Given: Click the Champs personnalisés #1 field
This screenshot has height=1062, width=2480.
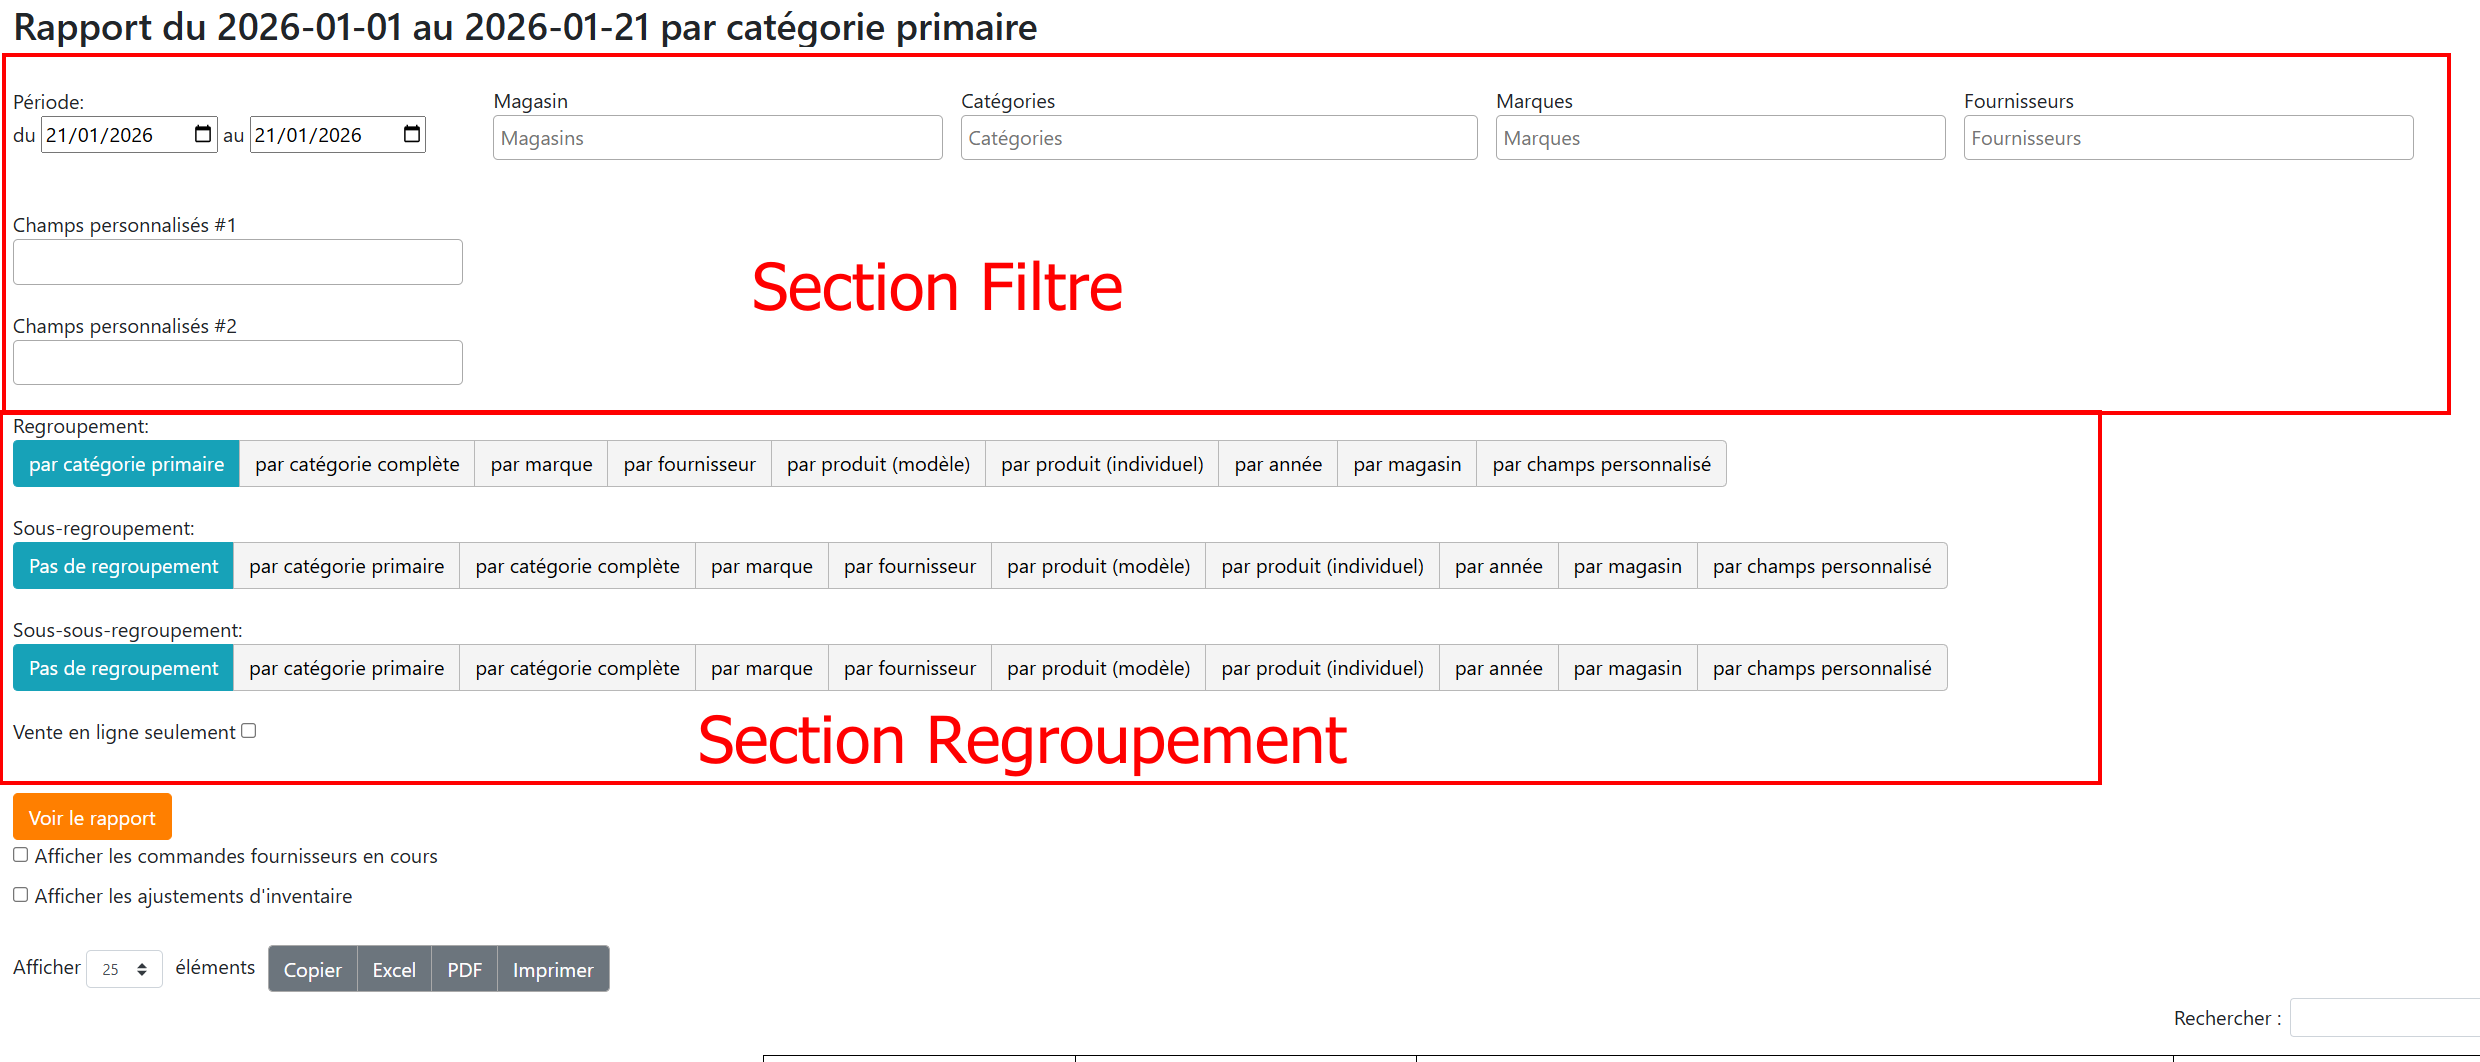Looking at the screenshot, I should click(x=238, y=262).
